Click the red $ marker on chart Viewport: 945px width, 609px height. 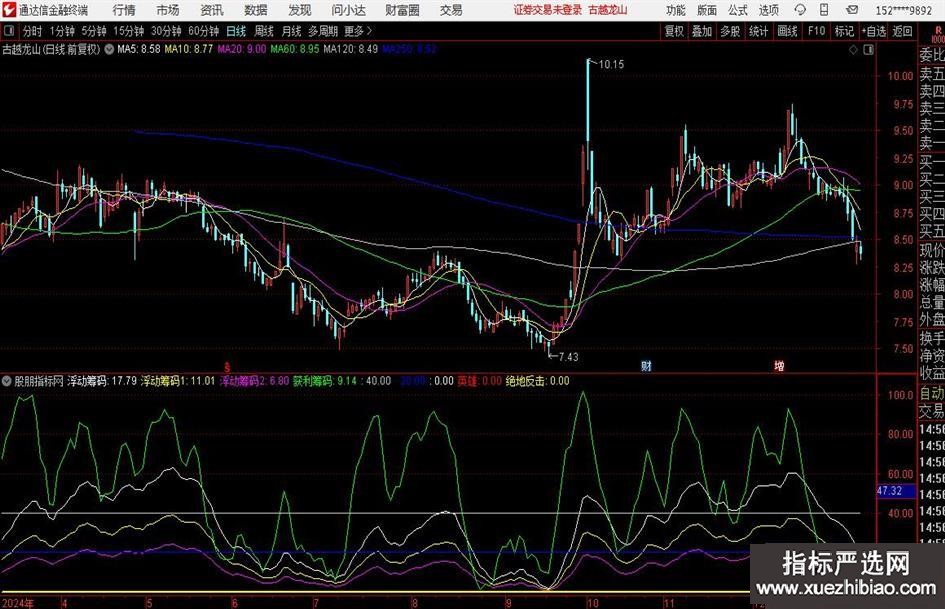click(227, 367)
